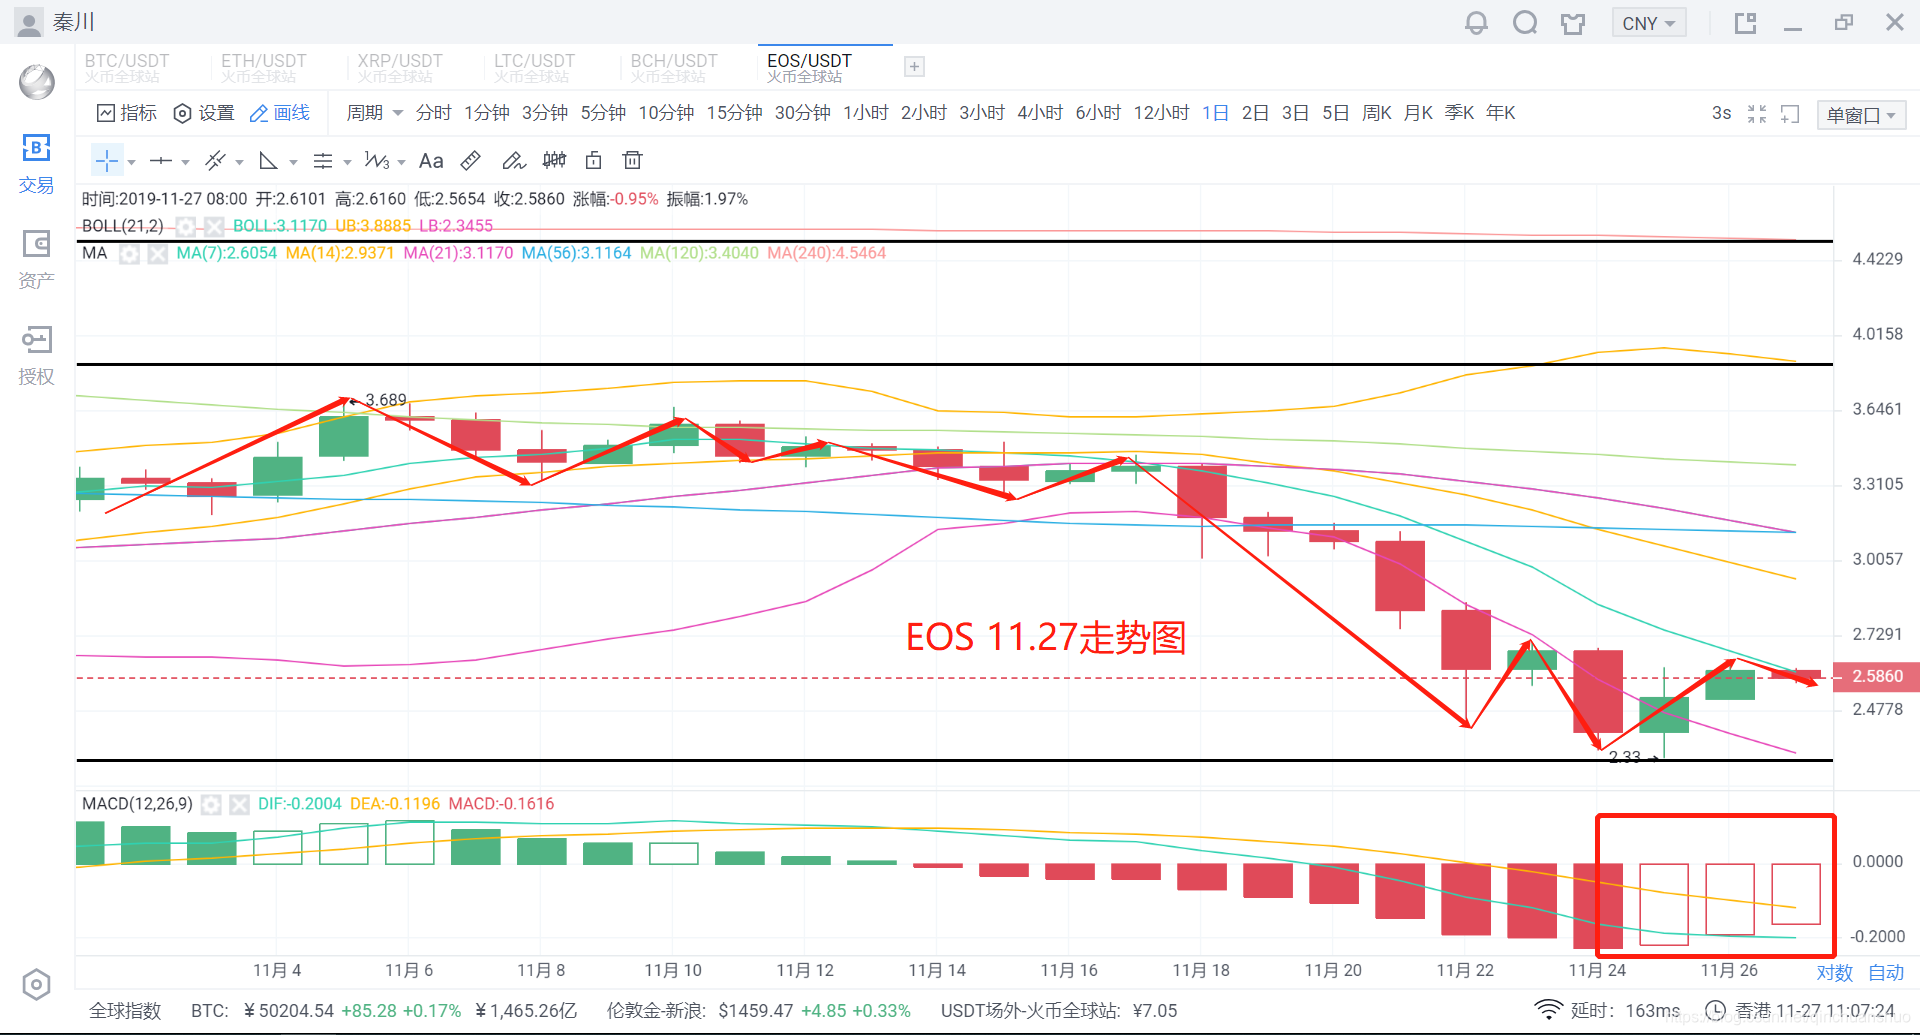Select the EOS/USDT tab
Viewport: 1920px width, 1035px height.
click(x=825, y=67)
